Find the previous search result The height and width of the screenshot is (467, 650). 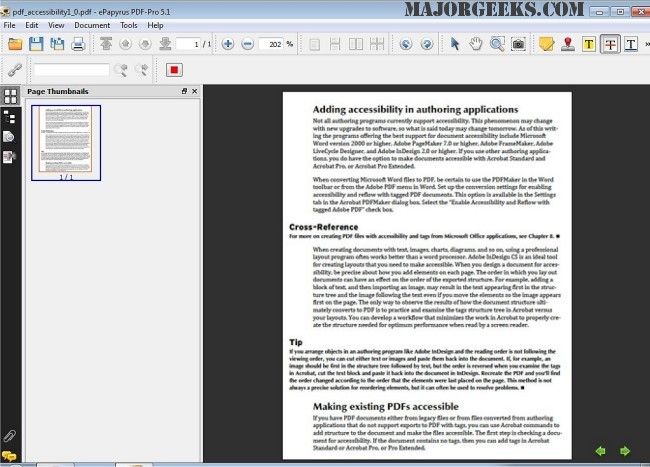121,70
